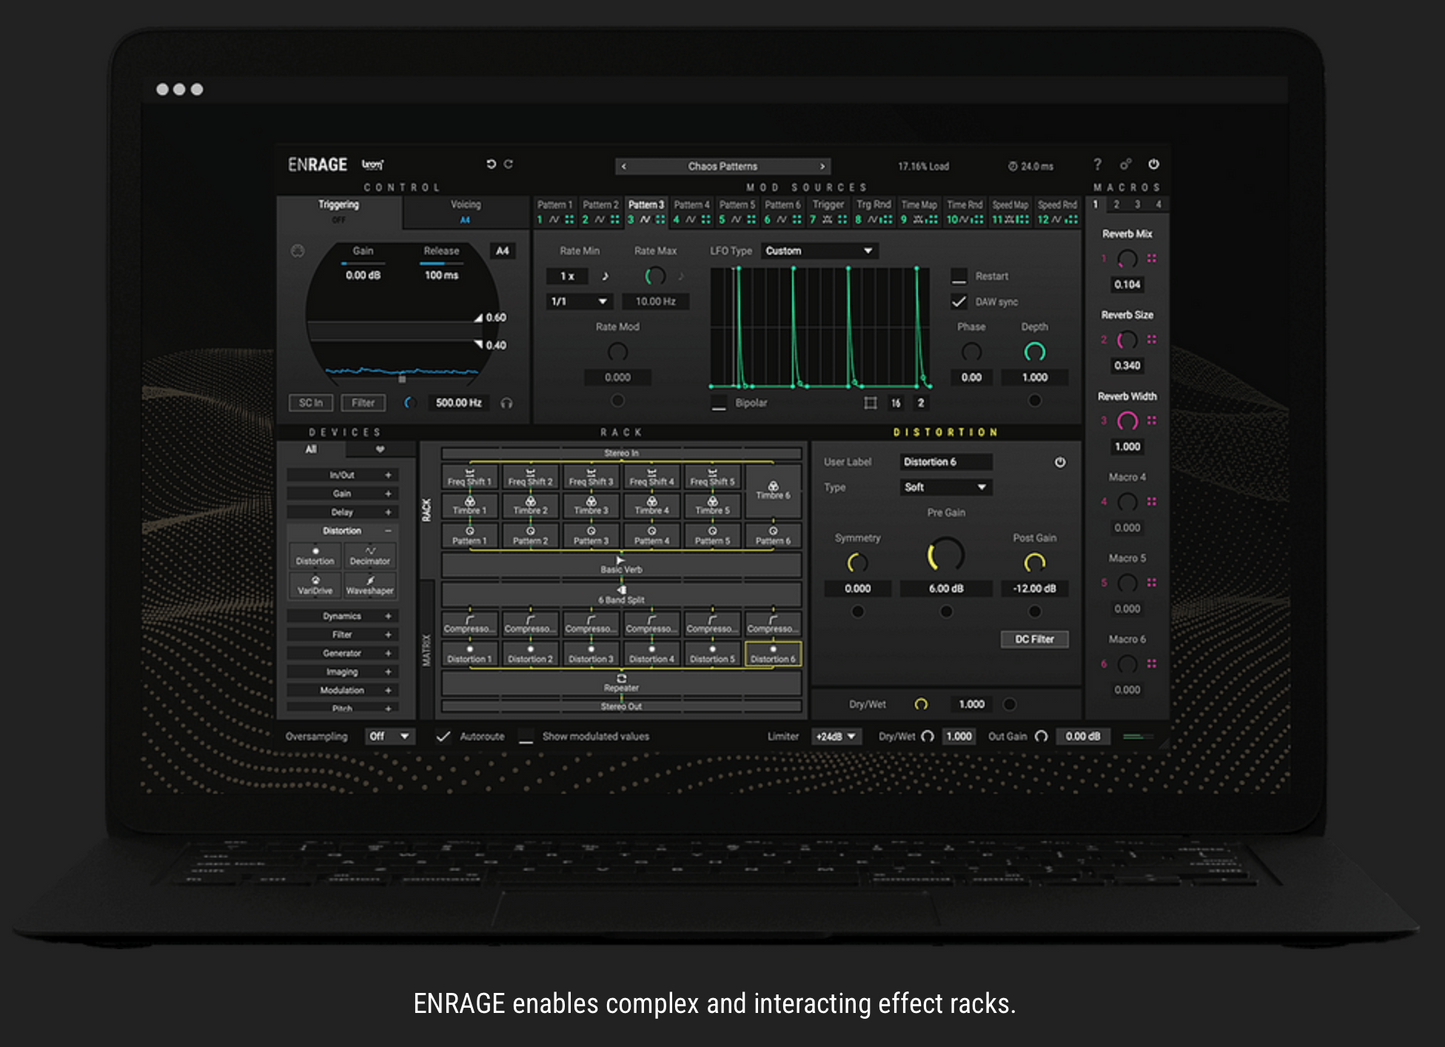Uncheck the DAW sync checkbox
The image size is (1445, 1047).
coord(959,302)
